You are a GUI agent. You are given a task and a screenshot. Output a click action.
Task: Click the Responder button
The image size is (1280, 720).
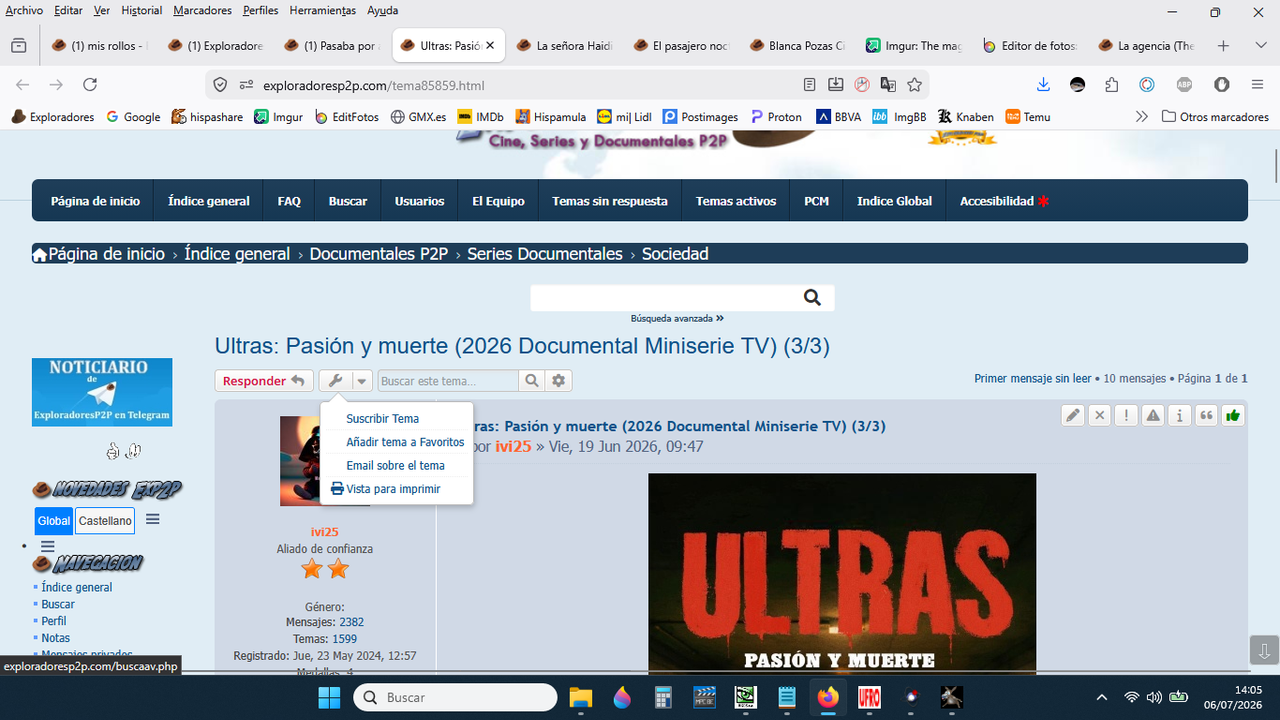tap(264, 381)
